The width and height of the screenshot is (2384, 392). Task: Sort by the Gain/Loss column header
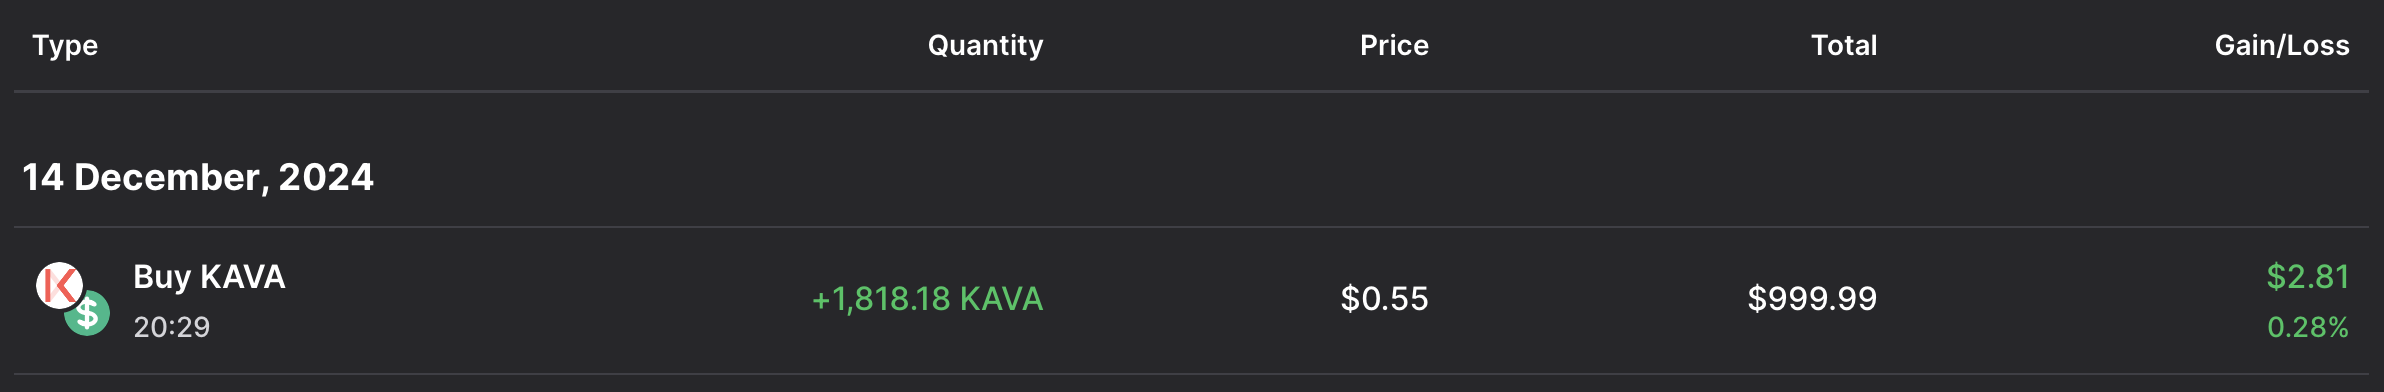pos(2282,45)
